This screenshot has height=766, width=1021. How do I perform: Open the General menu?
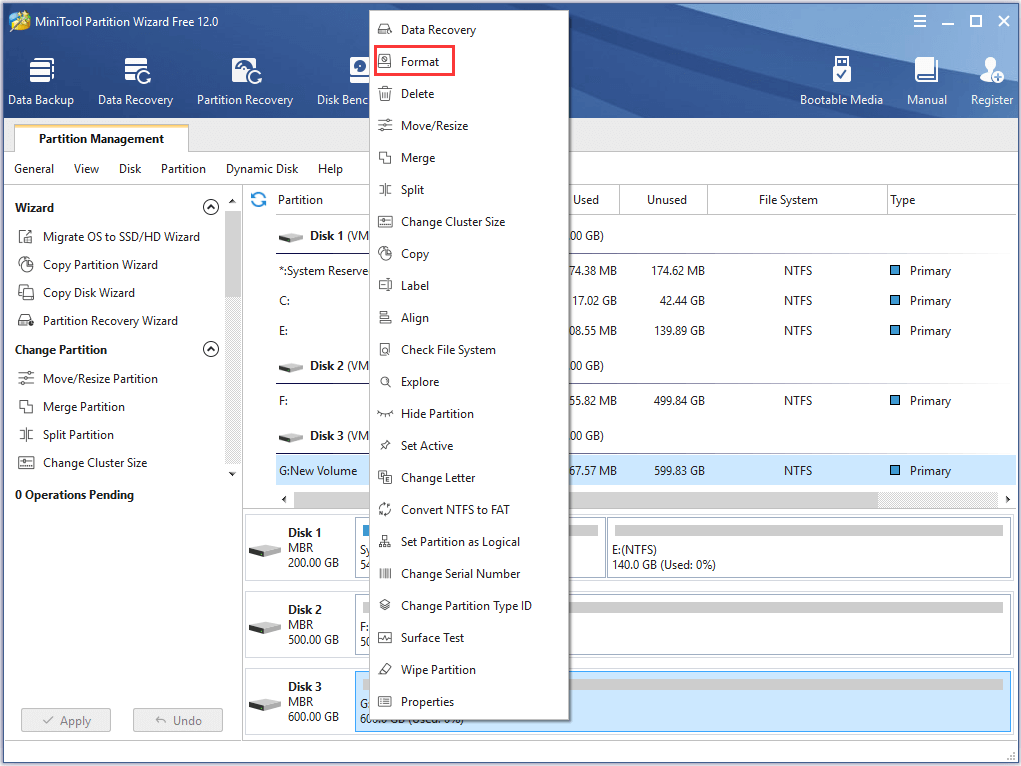tap(34, 169)
